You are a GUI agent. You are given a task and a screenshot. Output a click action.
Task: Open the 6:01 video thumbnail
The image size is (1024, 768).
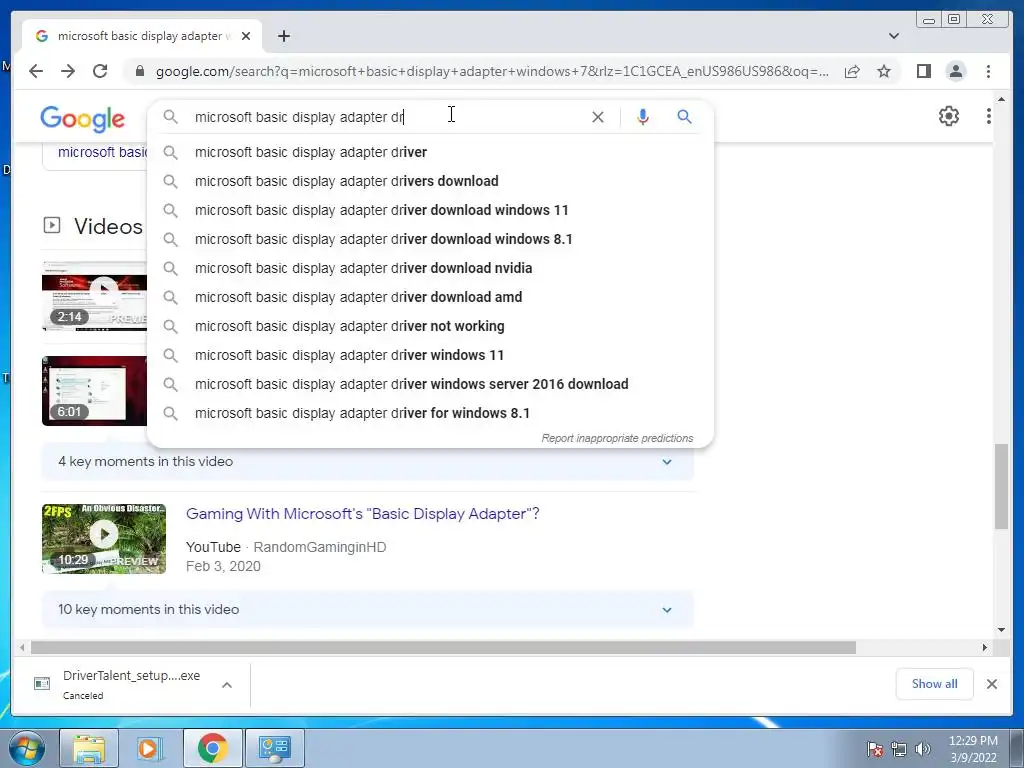pos(95,391)
